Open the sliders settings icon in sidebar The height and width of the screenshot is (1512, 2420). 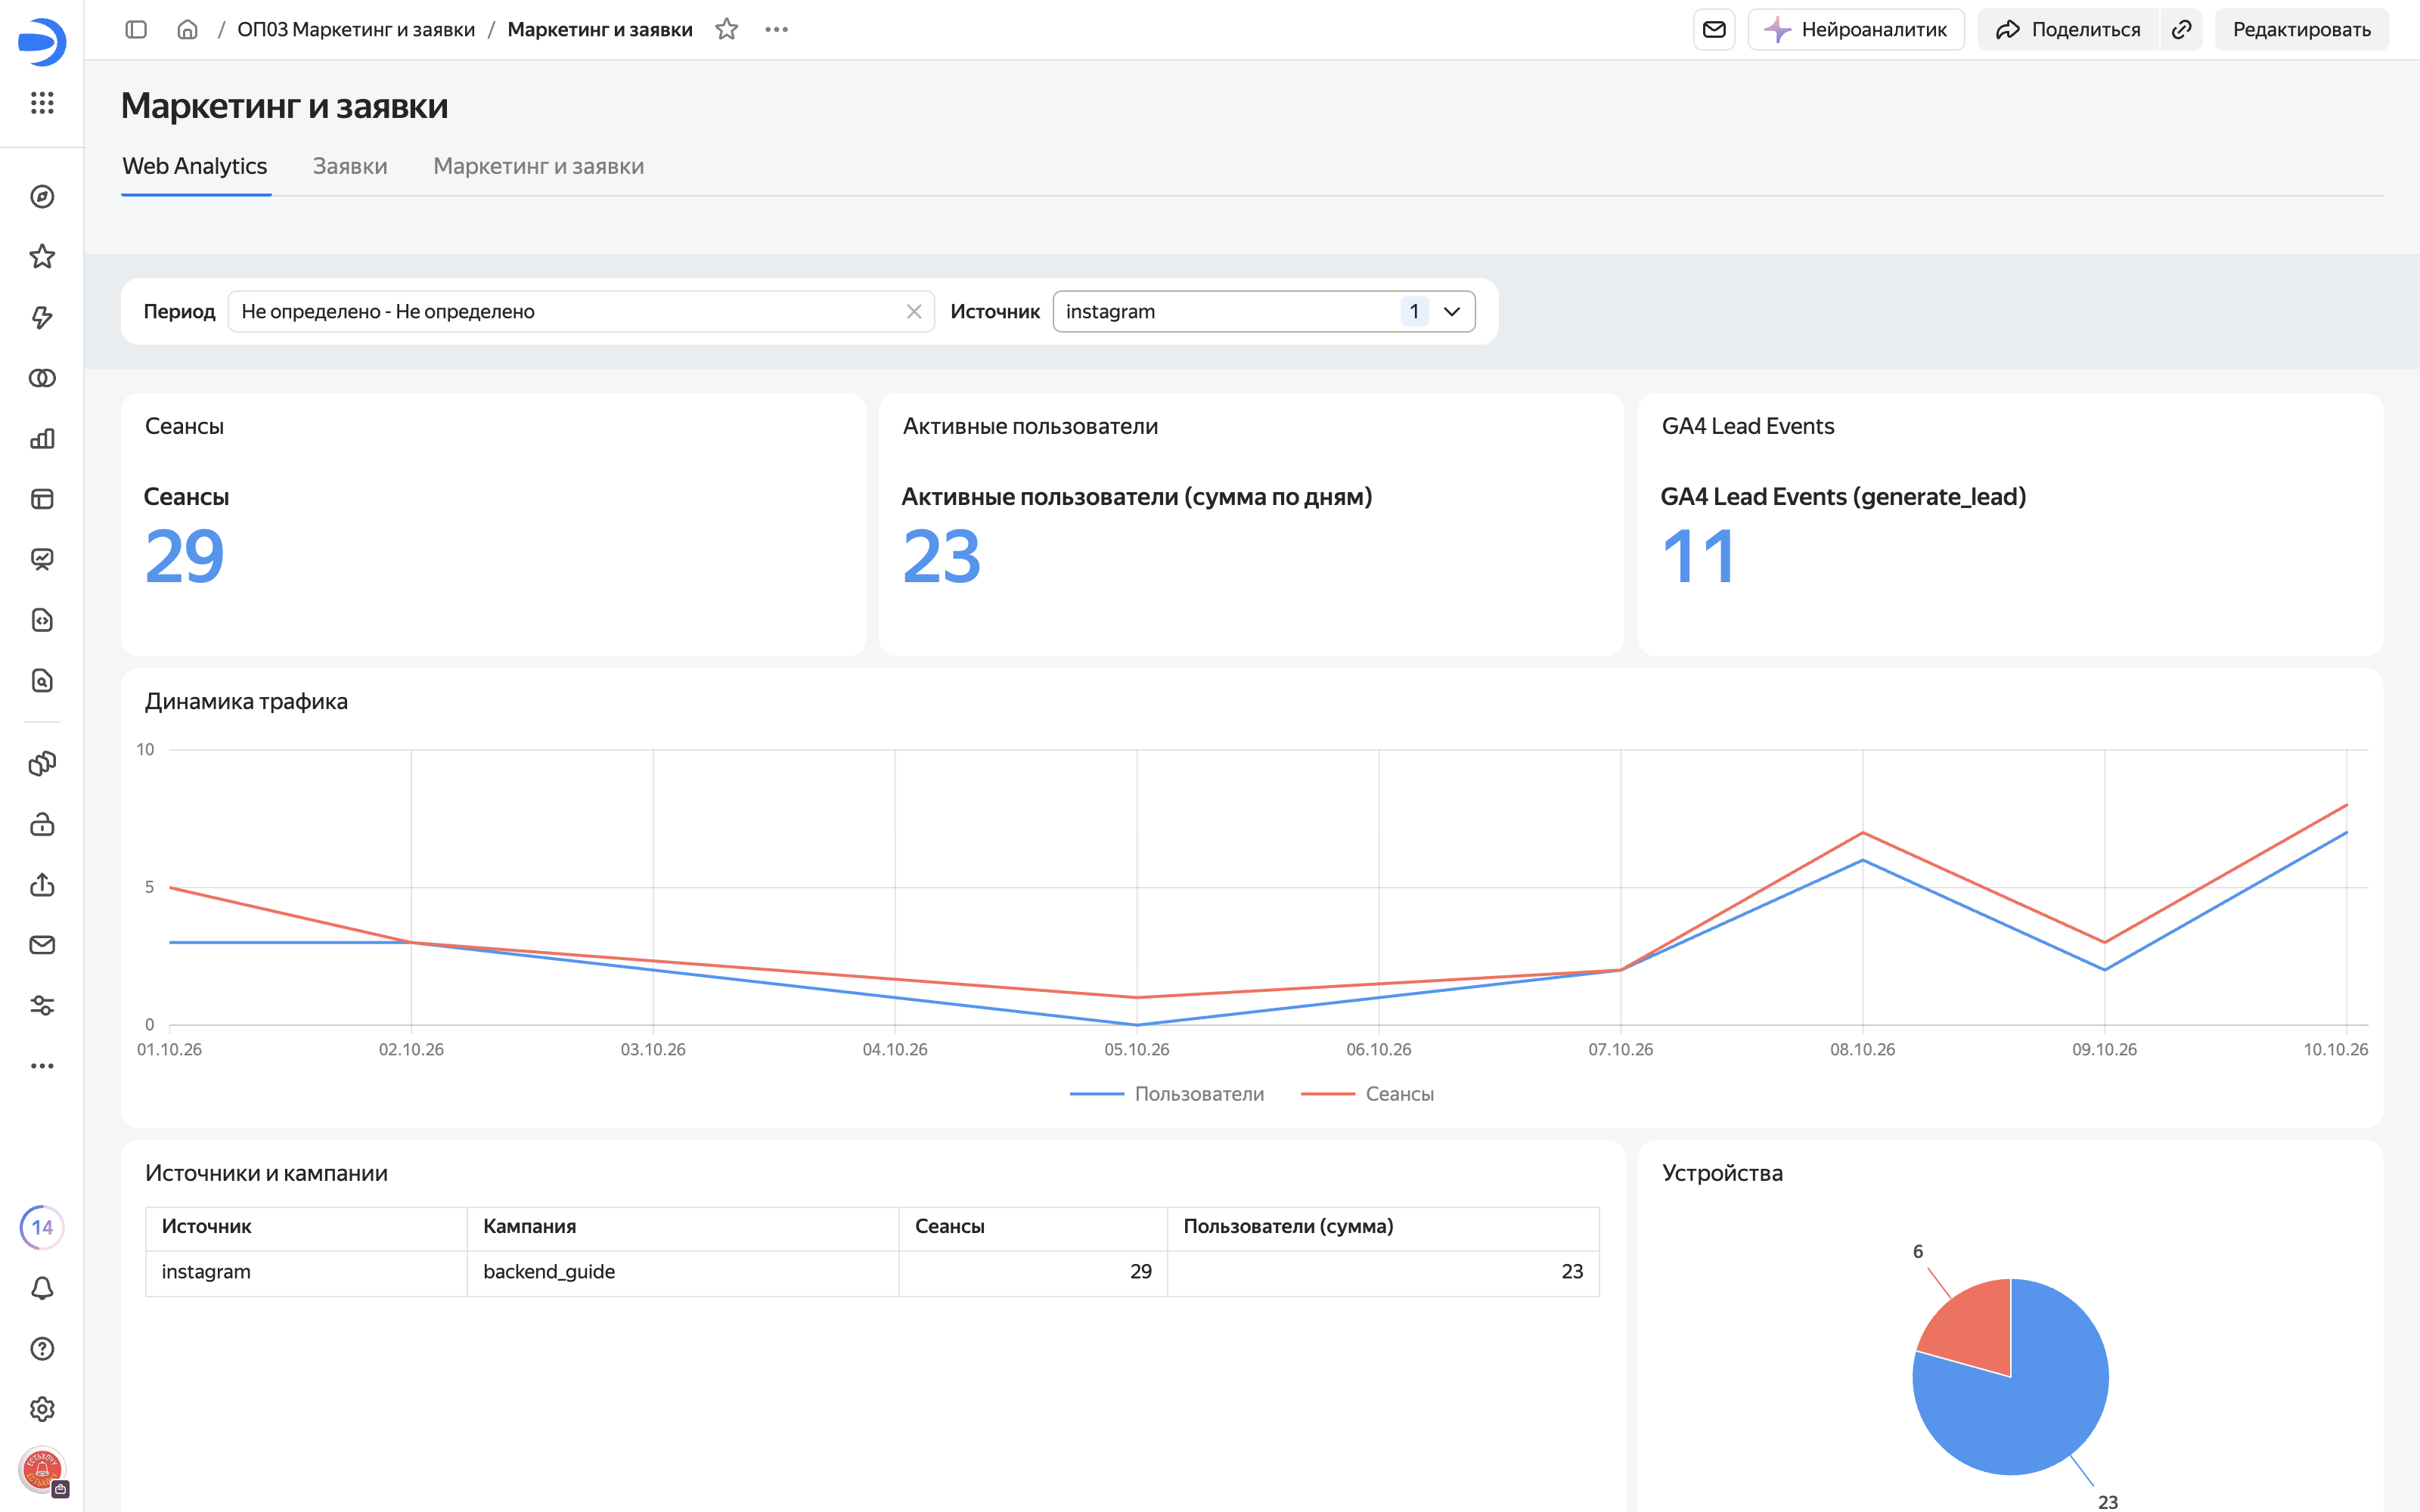(42, 1006)
